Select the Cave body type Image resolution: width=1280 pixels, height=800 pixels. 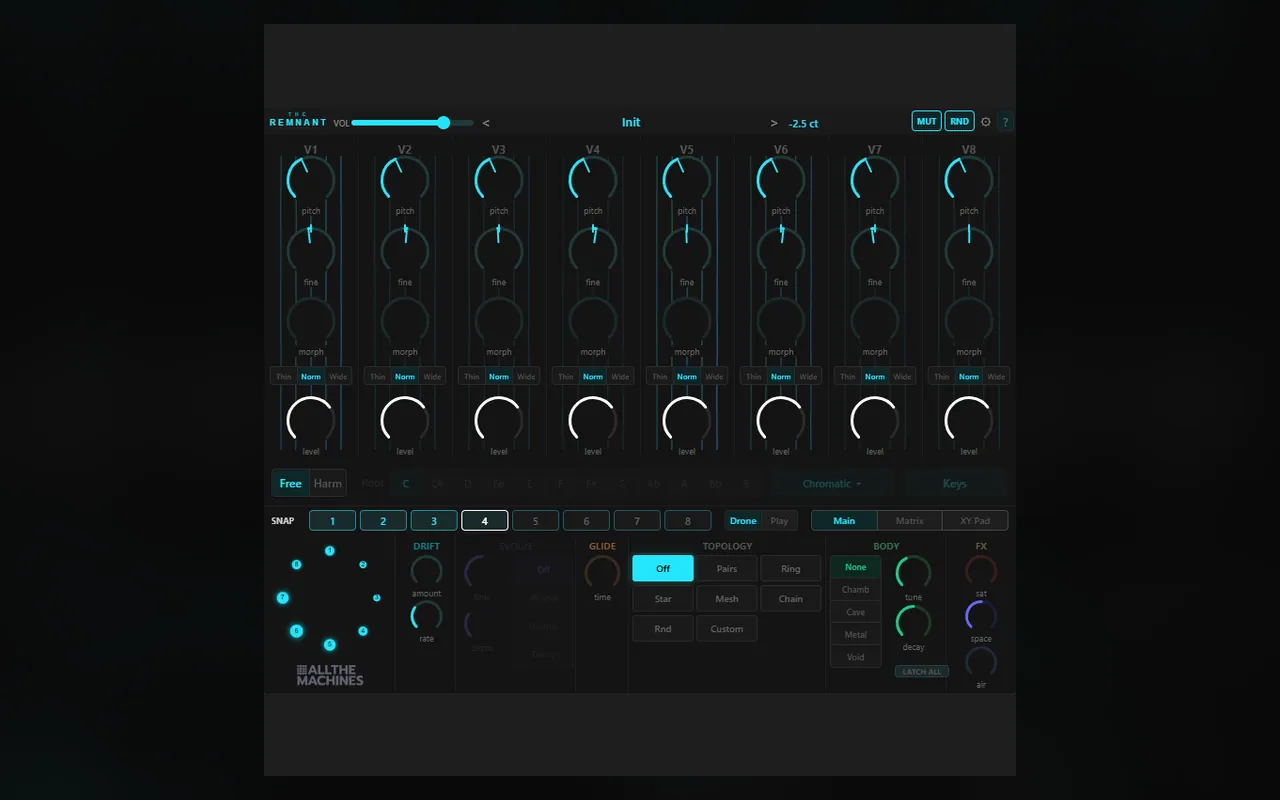click(x=856, y=612)
